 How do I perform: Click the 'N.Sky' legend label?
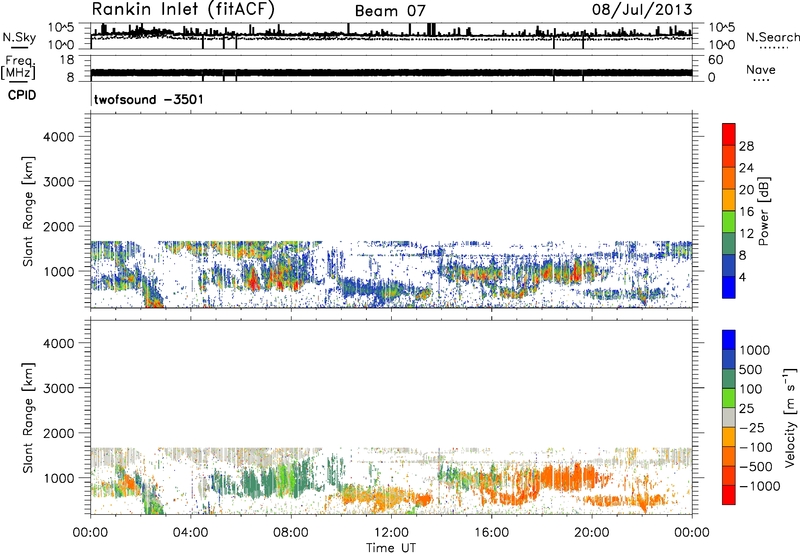(19, 37)
